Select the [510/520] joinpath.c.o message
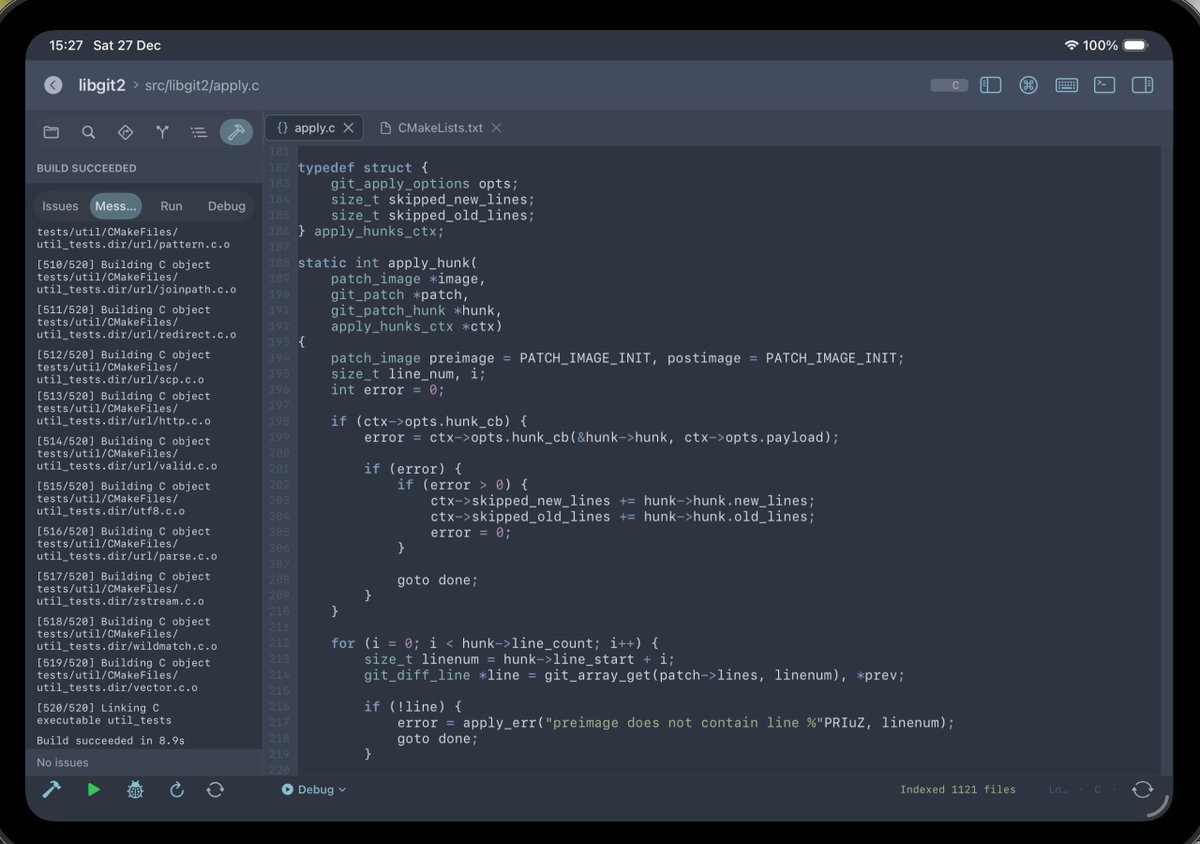The width and height of the screenshot is (1200, 844). click(137, 277)
